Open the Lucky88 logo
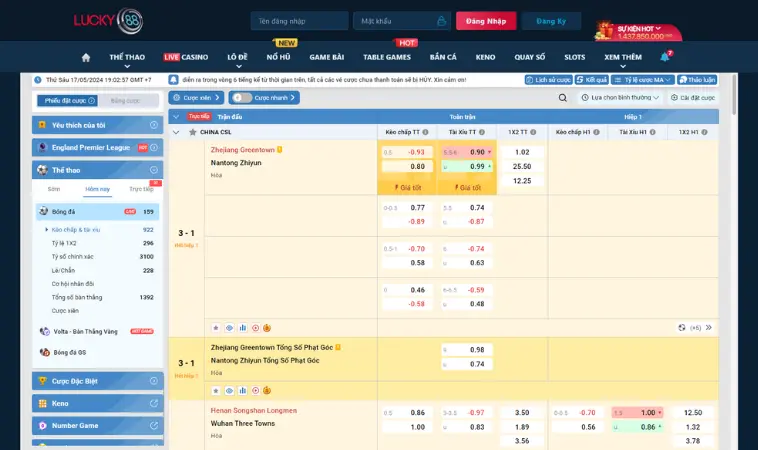The height and width of the screenshot is (450, 758). [x=108, y=21]
